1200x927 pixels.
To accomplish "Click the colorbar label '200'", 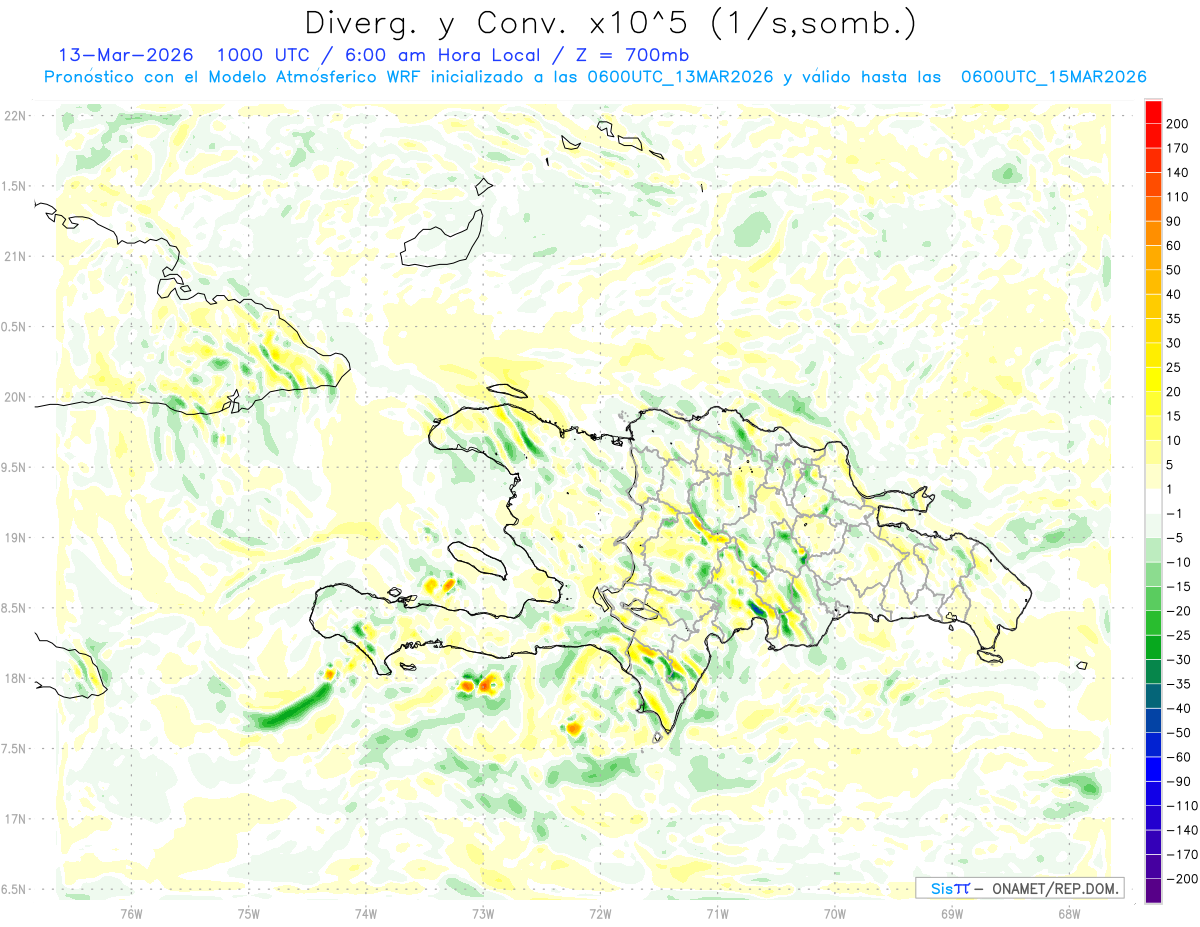I will pos(1178,124).
